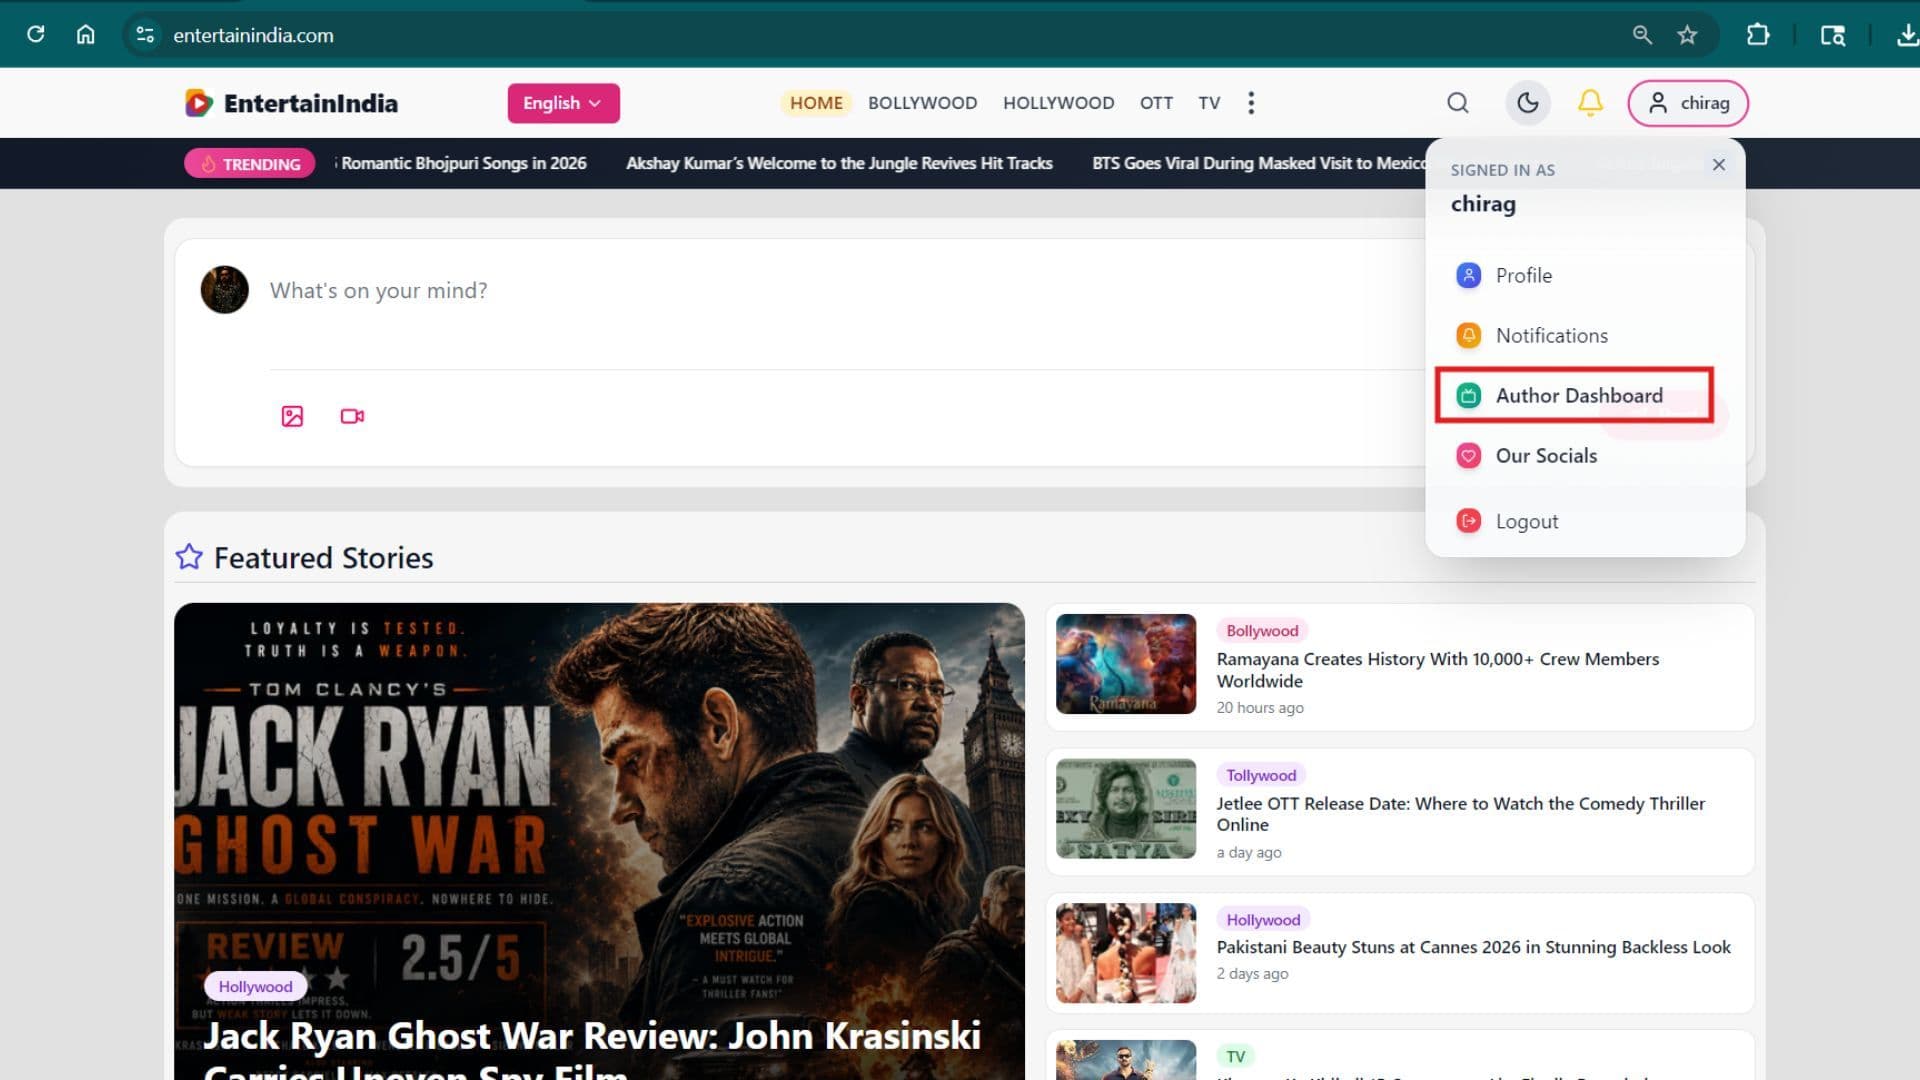
Task: Open Pakistani Beauty Stuns at Cannes story
Action: pyautogui.click(x=1473, y=947)
